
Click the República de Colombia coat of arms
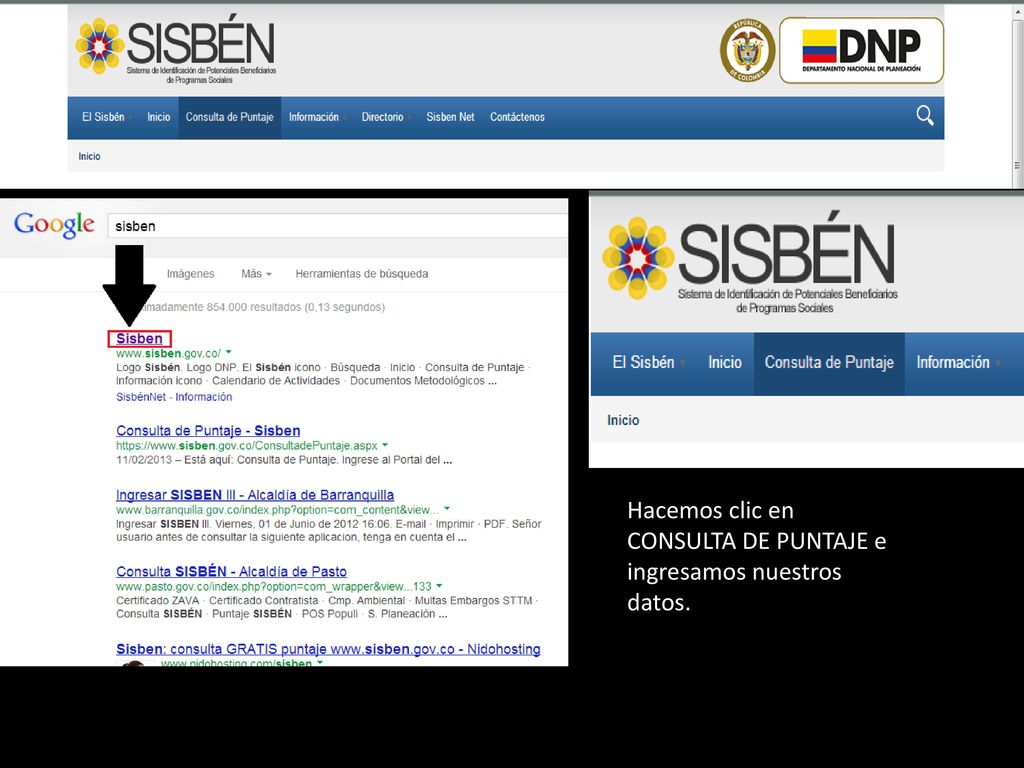tap(747, 50)
